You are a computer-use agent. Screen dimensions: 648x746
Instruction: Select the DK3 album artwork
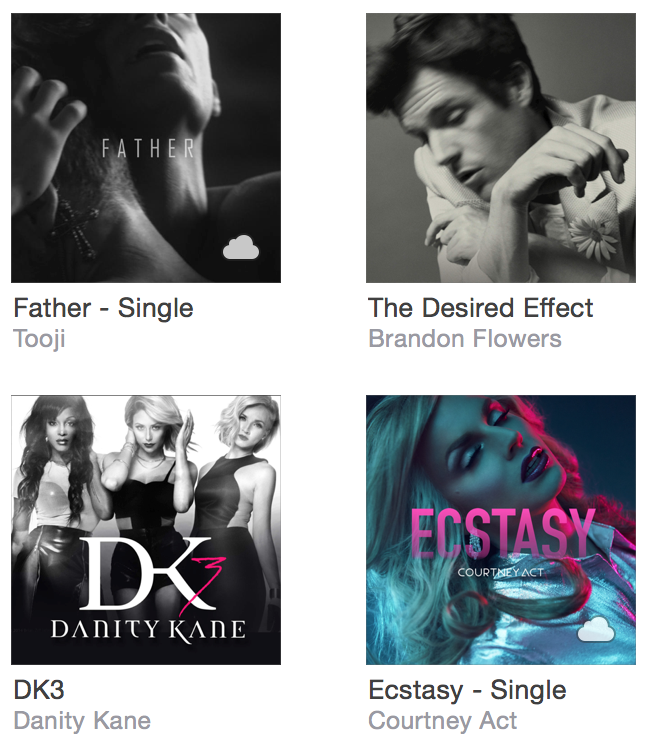coord(146,530)
